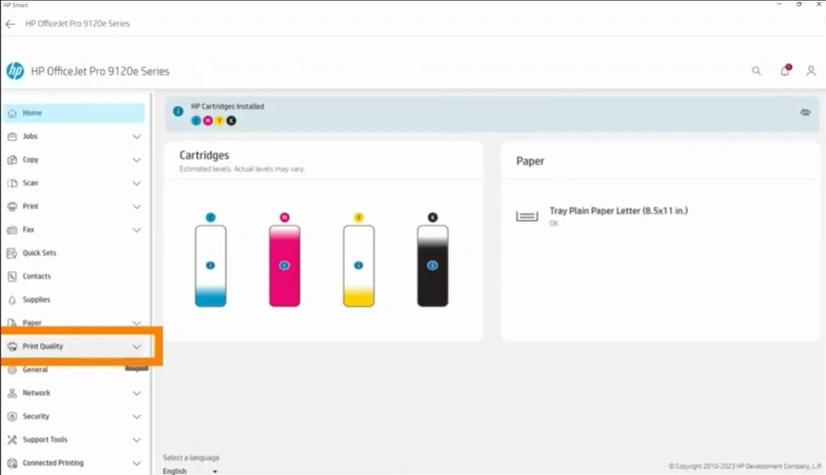Open the user account icon

811,71
